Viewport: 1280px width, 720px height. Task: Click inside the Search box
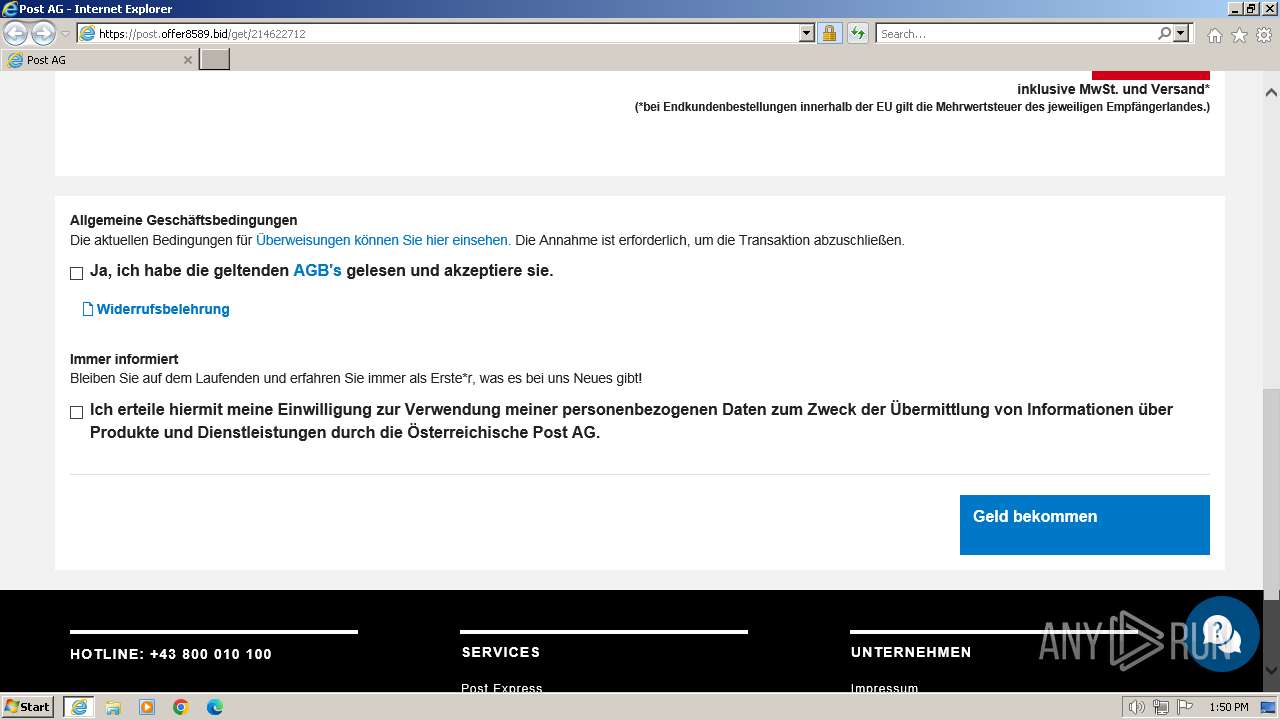(x=1015, y=33)
